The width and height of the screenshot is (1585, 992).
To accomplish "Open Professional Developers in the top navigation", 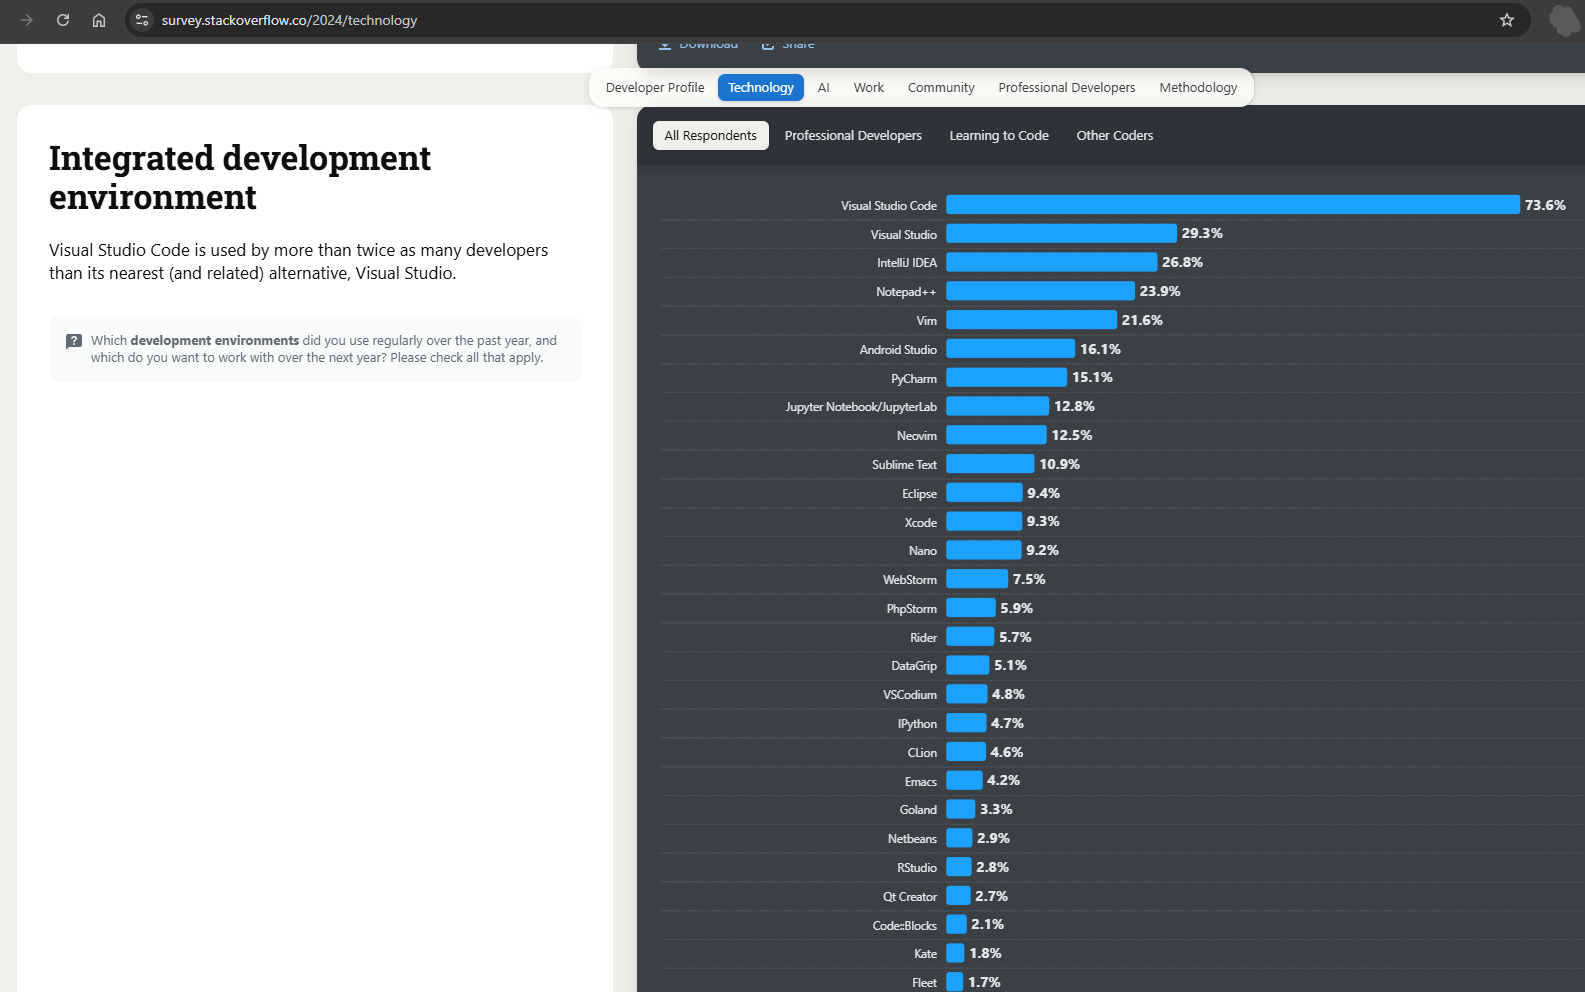I will [1067, 88].
